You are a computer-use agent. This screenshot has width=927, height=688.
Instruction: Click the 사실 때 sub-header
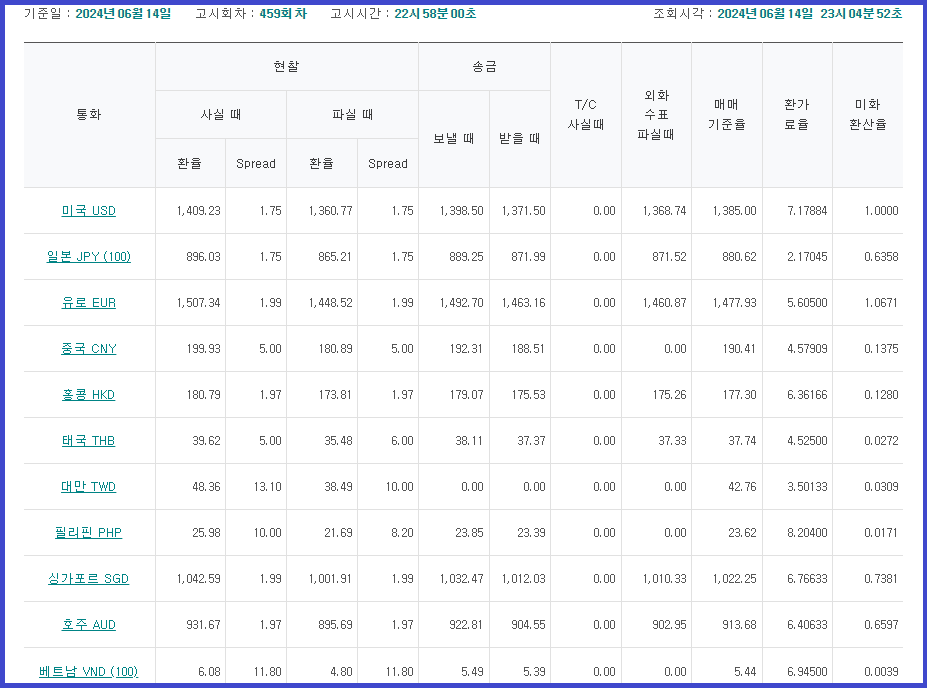[221, 115]
